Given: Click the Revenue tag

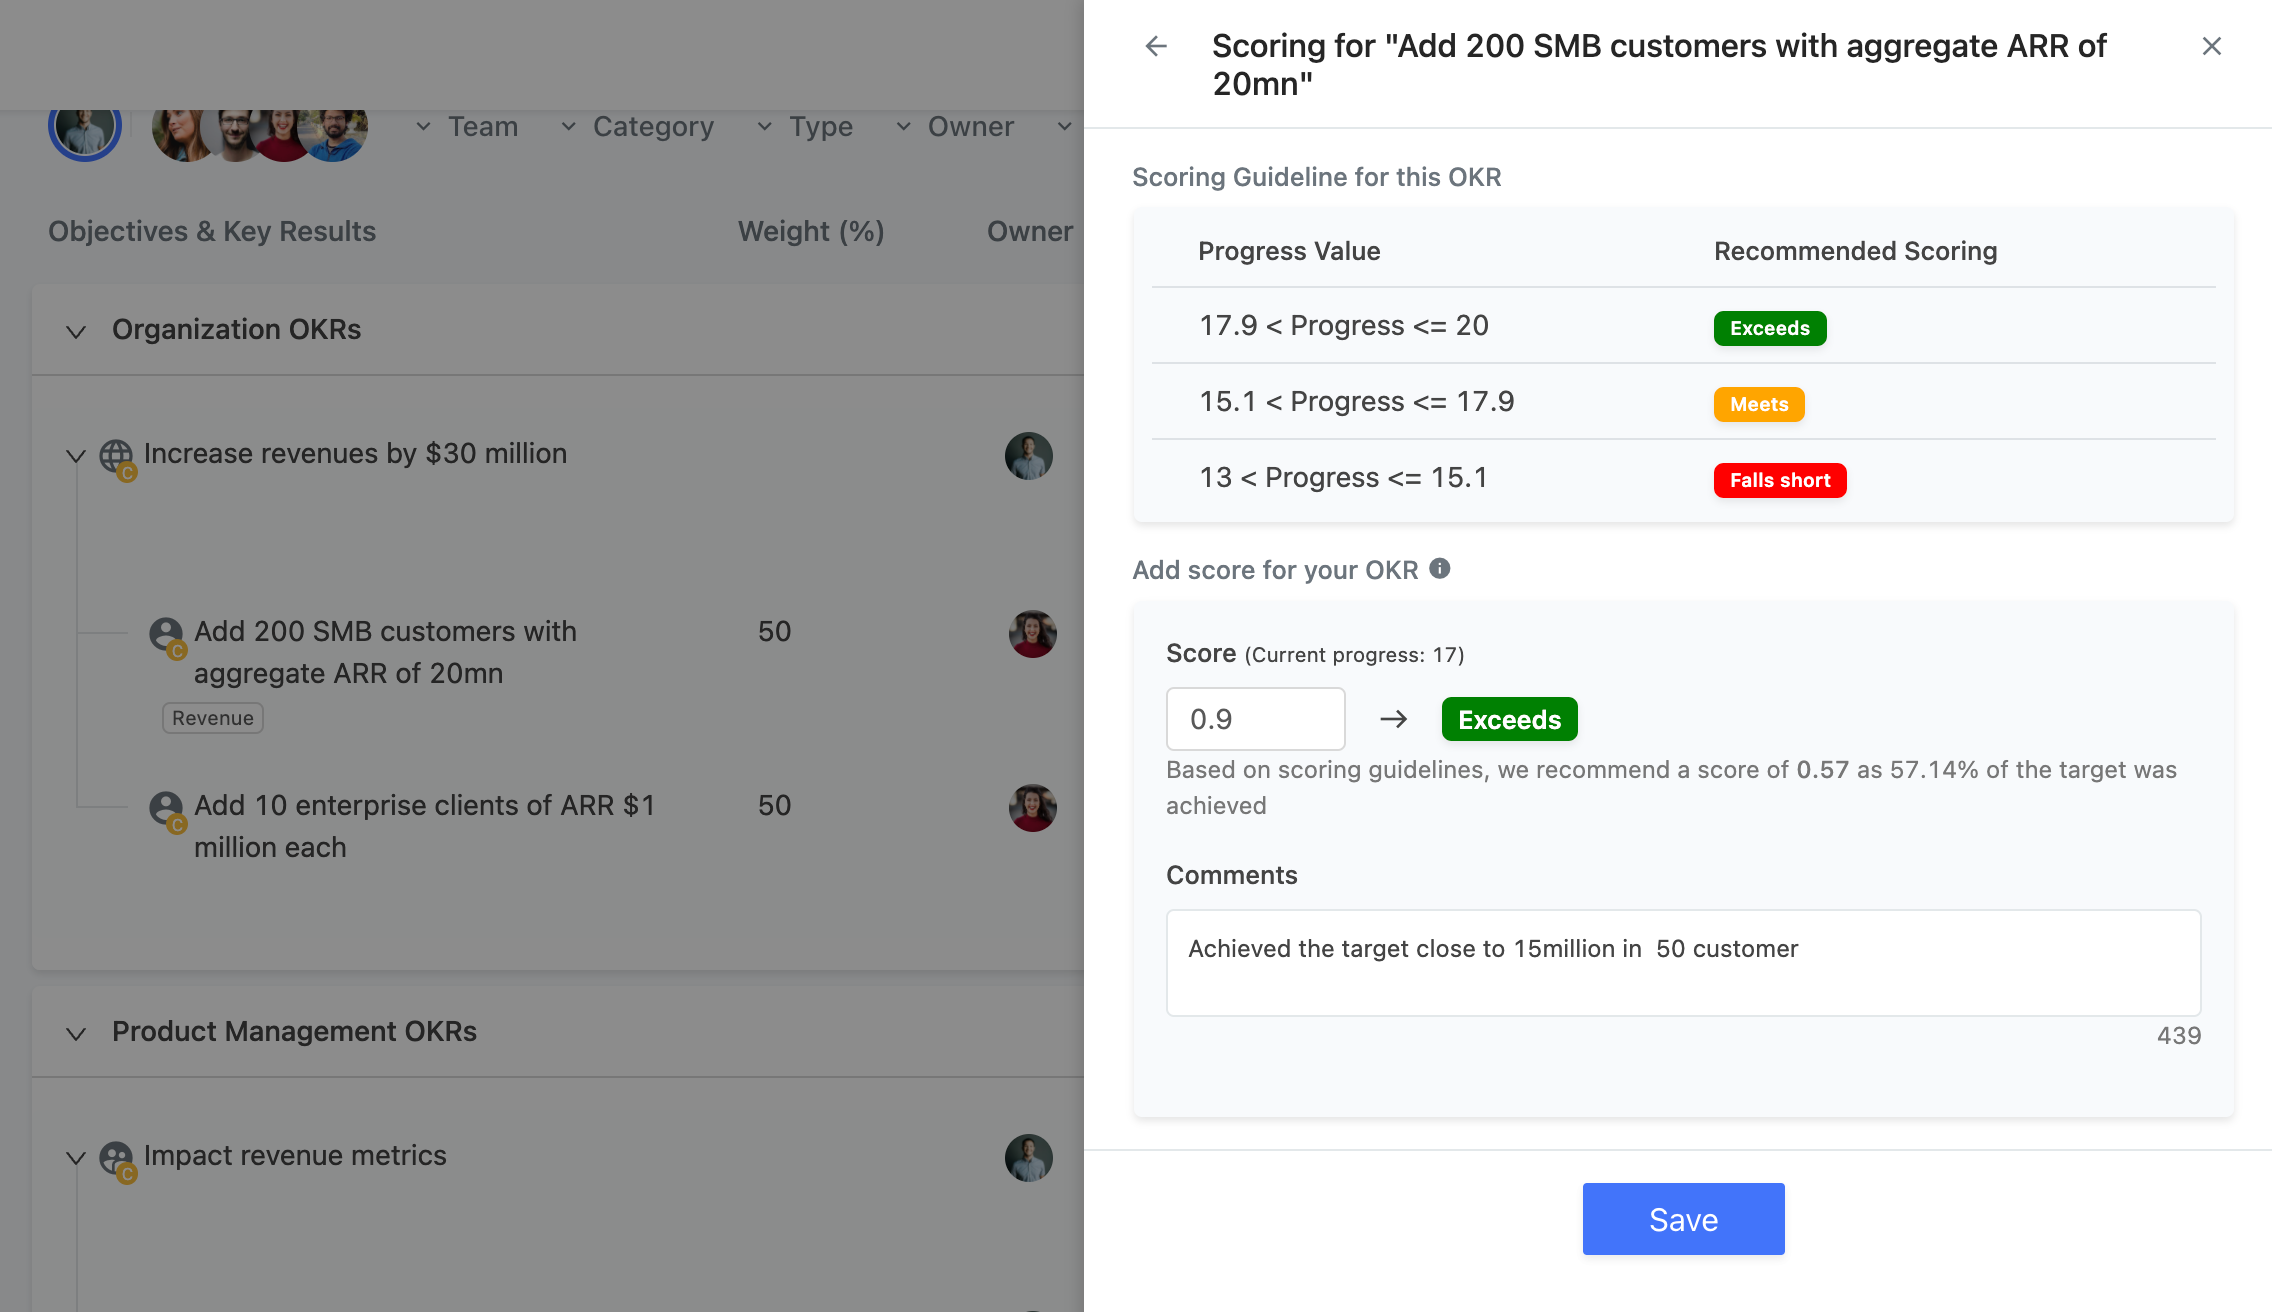Looking at the screenshot, I should 213,718.
